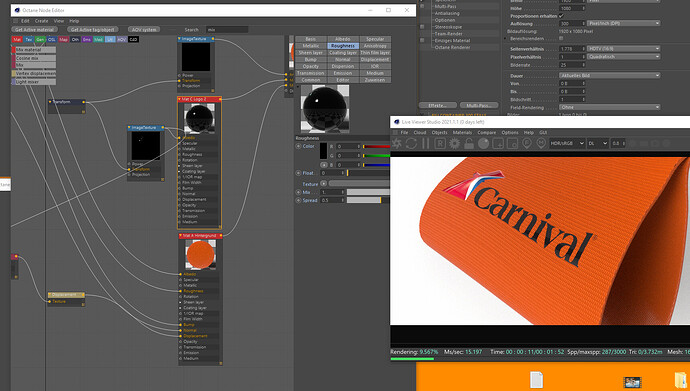Click the material picker pin icon

pyautogui.click(x=541, y=143)
